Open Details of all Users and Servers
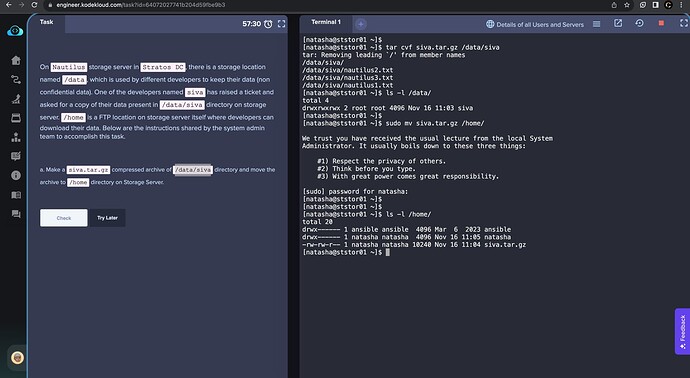This screenshot has height=378, width=690. 540,25
